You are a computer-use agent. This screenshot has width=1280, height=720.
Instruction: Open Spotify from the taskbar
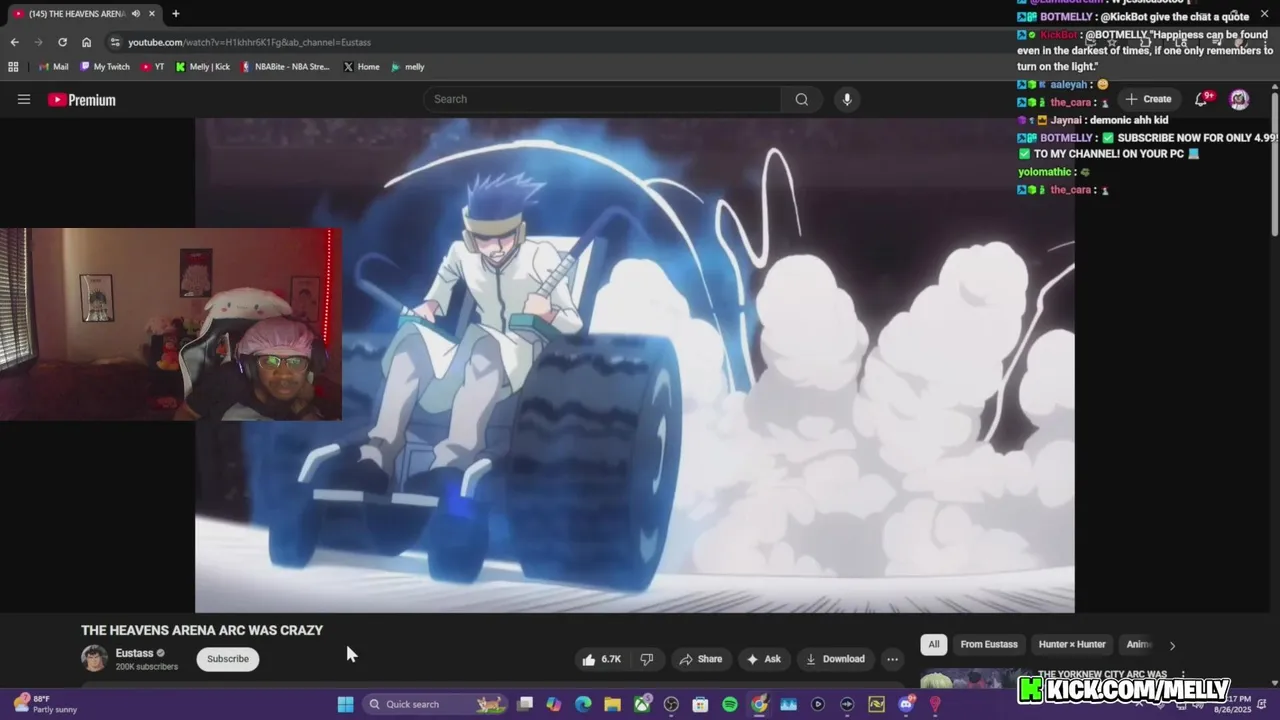[x=730, y=704]
